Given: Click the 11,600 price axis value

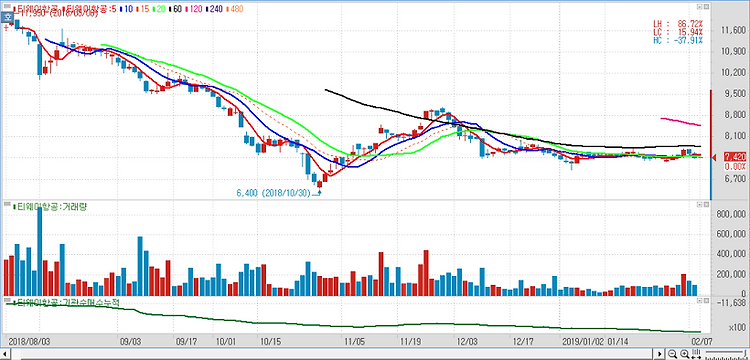Looking at the screenshot, I should [733, 31].
